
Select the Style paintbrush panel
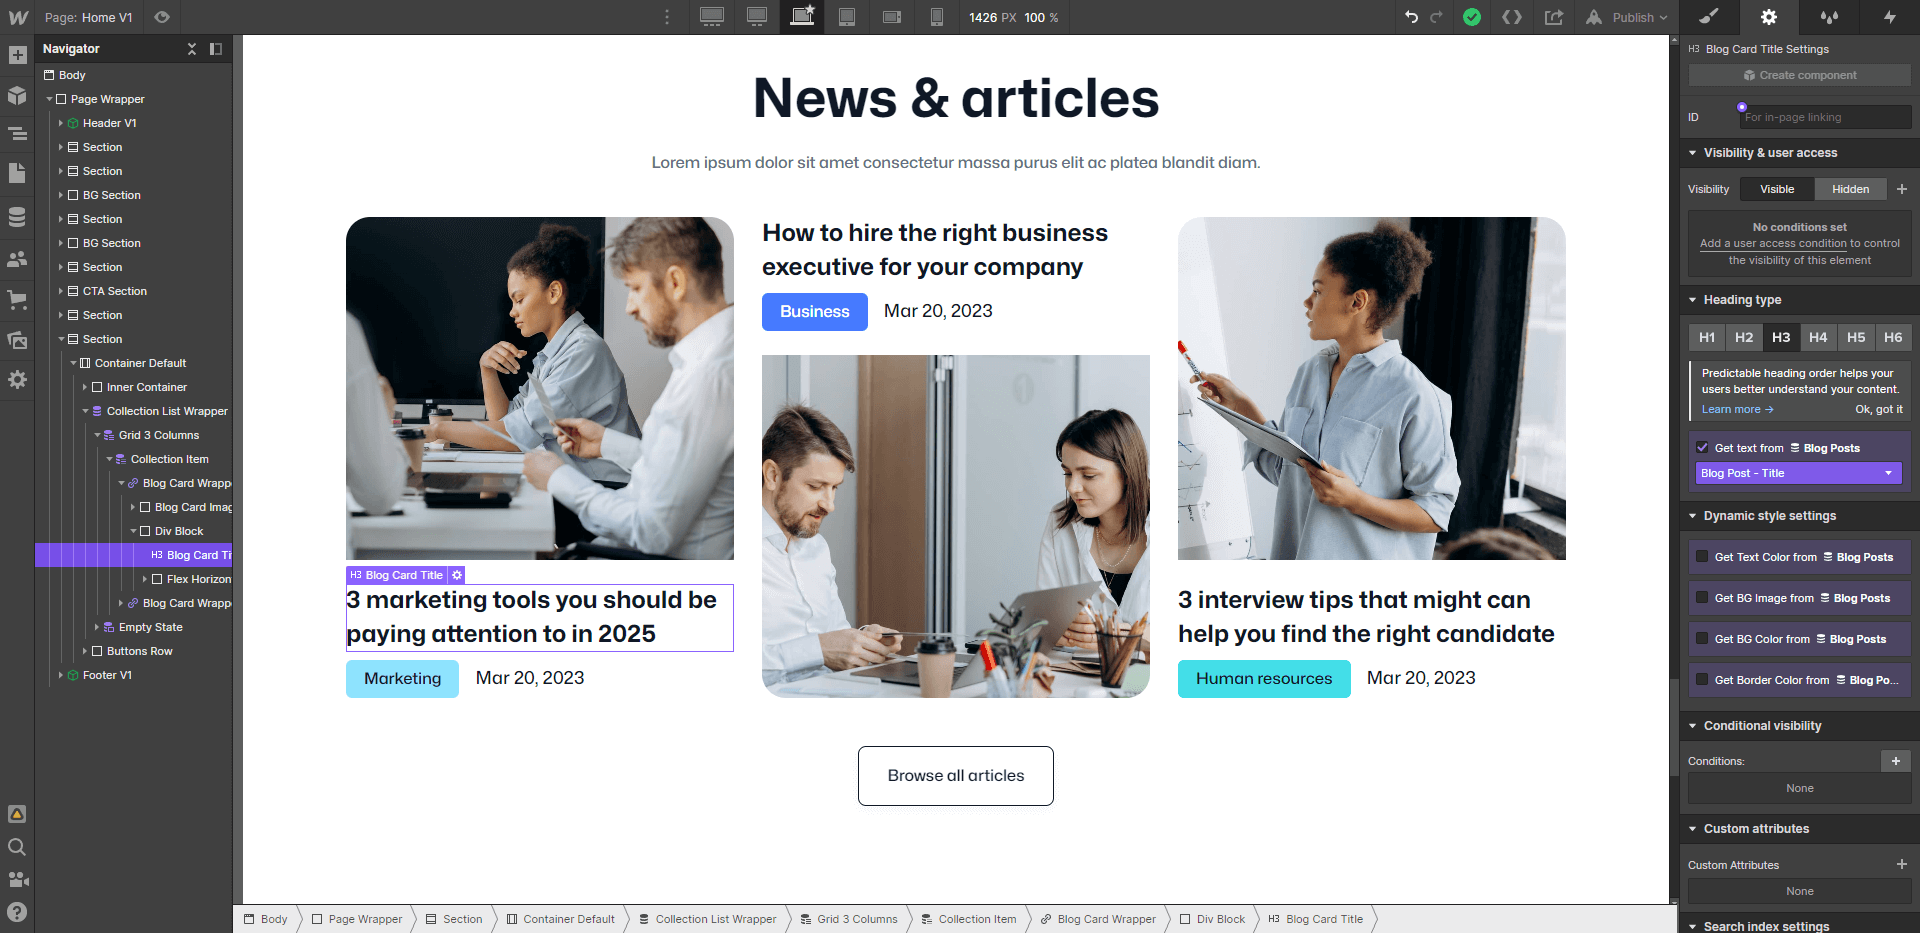[1708, 17]
